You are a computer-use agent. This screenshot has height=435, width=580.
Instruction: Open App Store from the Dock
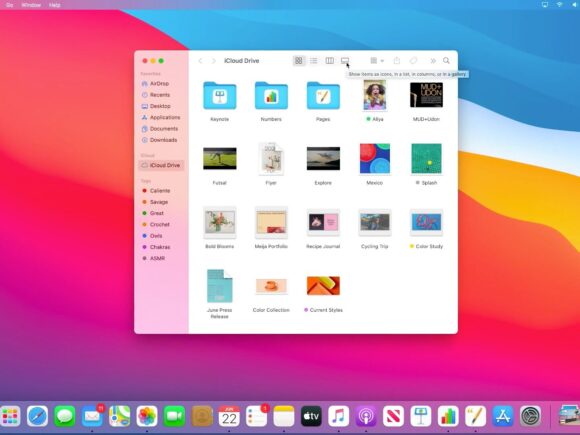coord(503,416)
